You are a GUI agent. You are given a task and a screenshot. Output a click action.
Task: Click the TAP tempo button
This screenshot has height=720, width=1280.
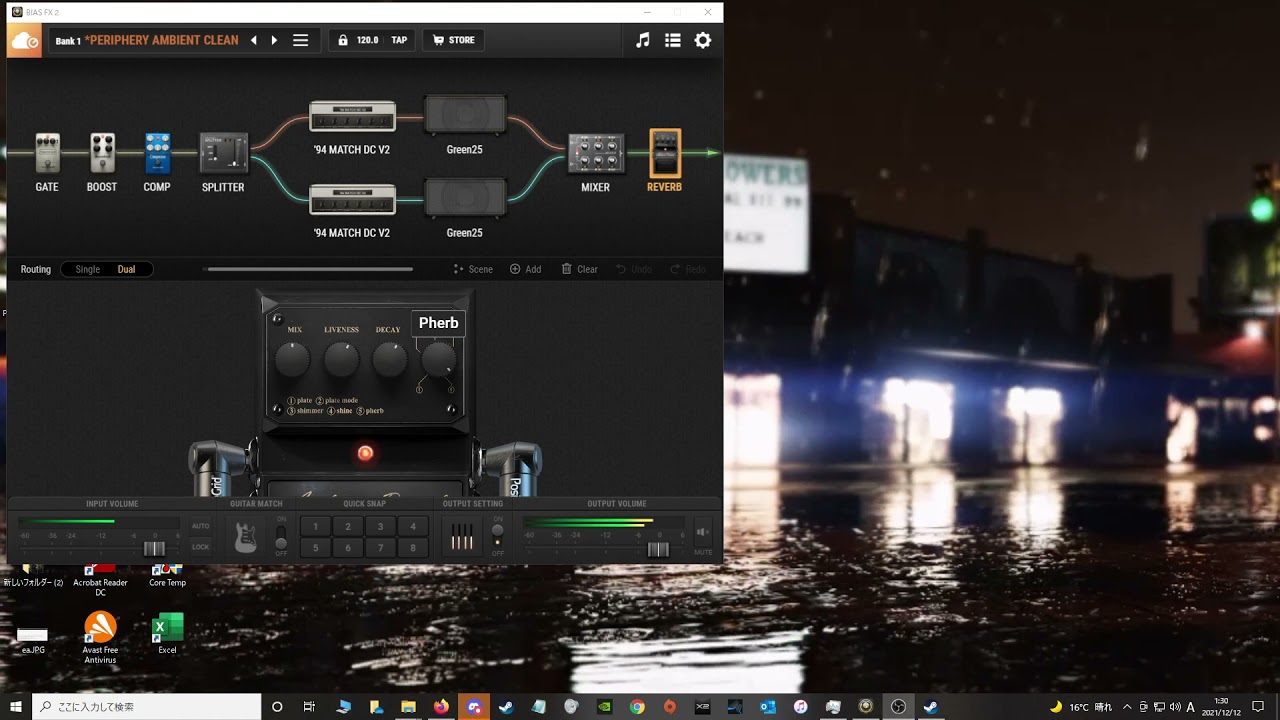[399, 41]
